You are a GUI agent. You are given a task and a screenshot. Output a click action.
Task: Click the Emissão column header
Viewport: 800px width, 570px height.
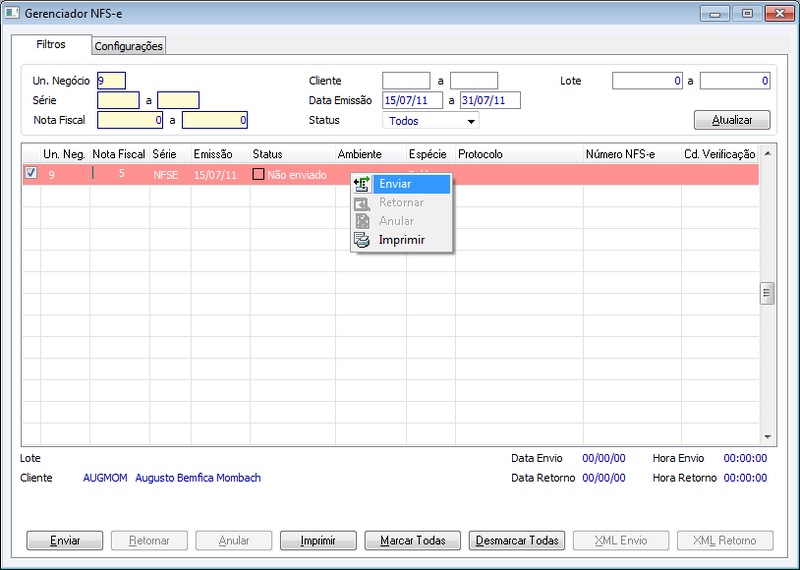tap(220, 154)
